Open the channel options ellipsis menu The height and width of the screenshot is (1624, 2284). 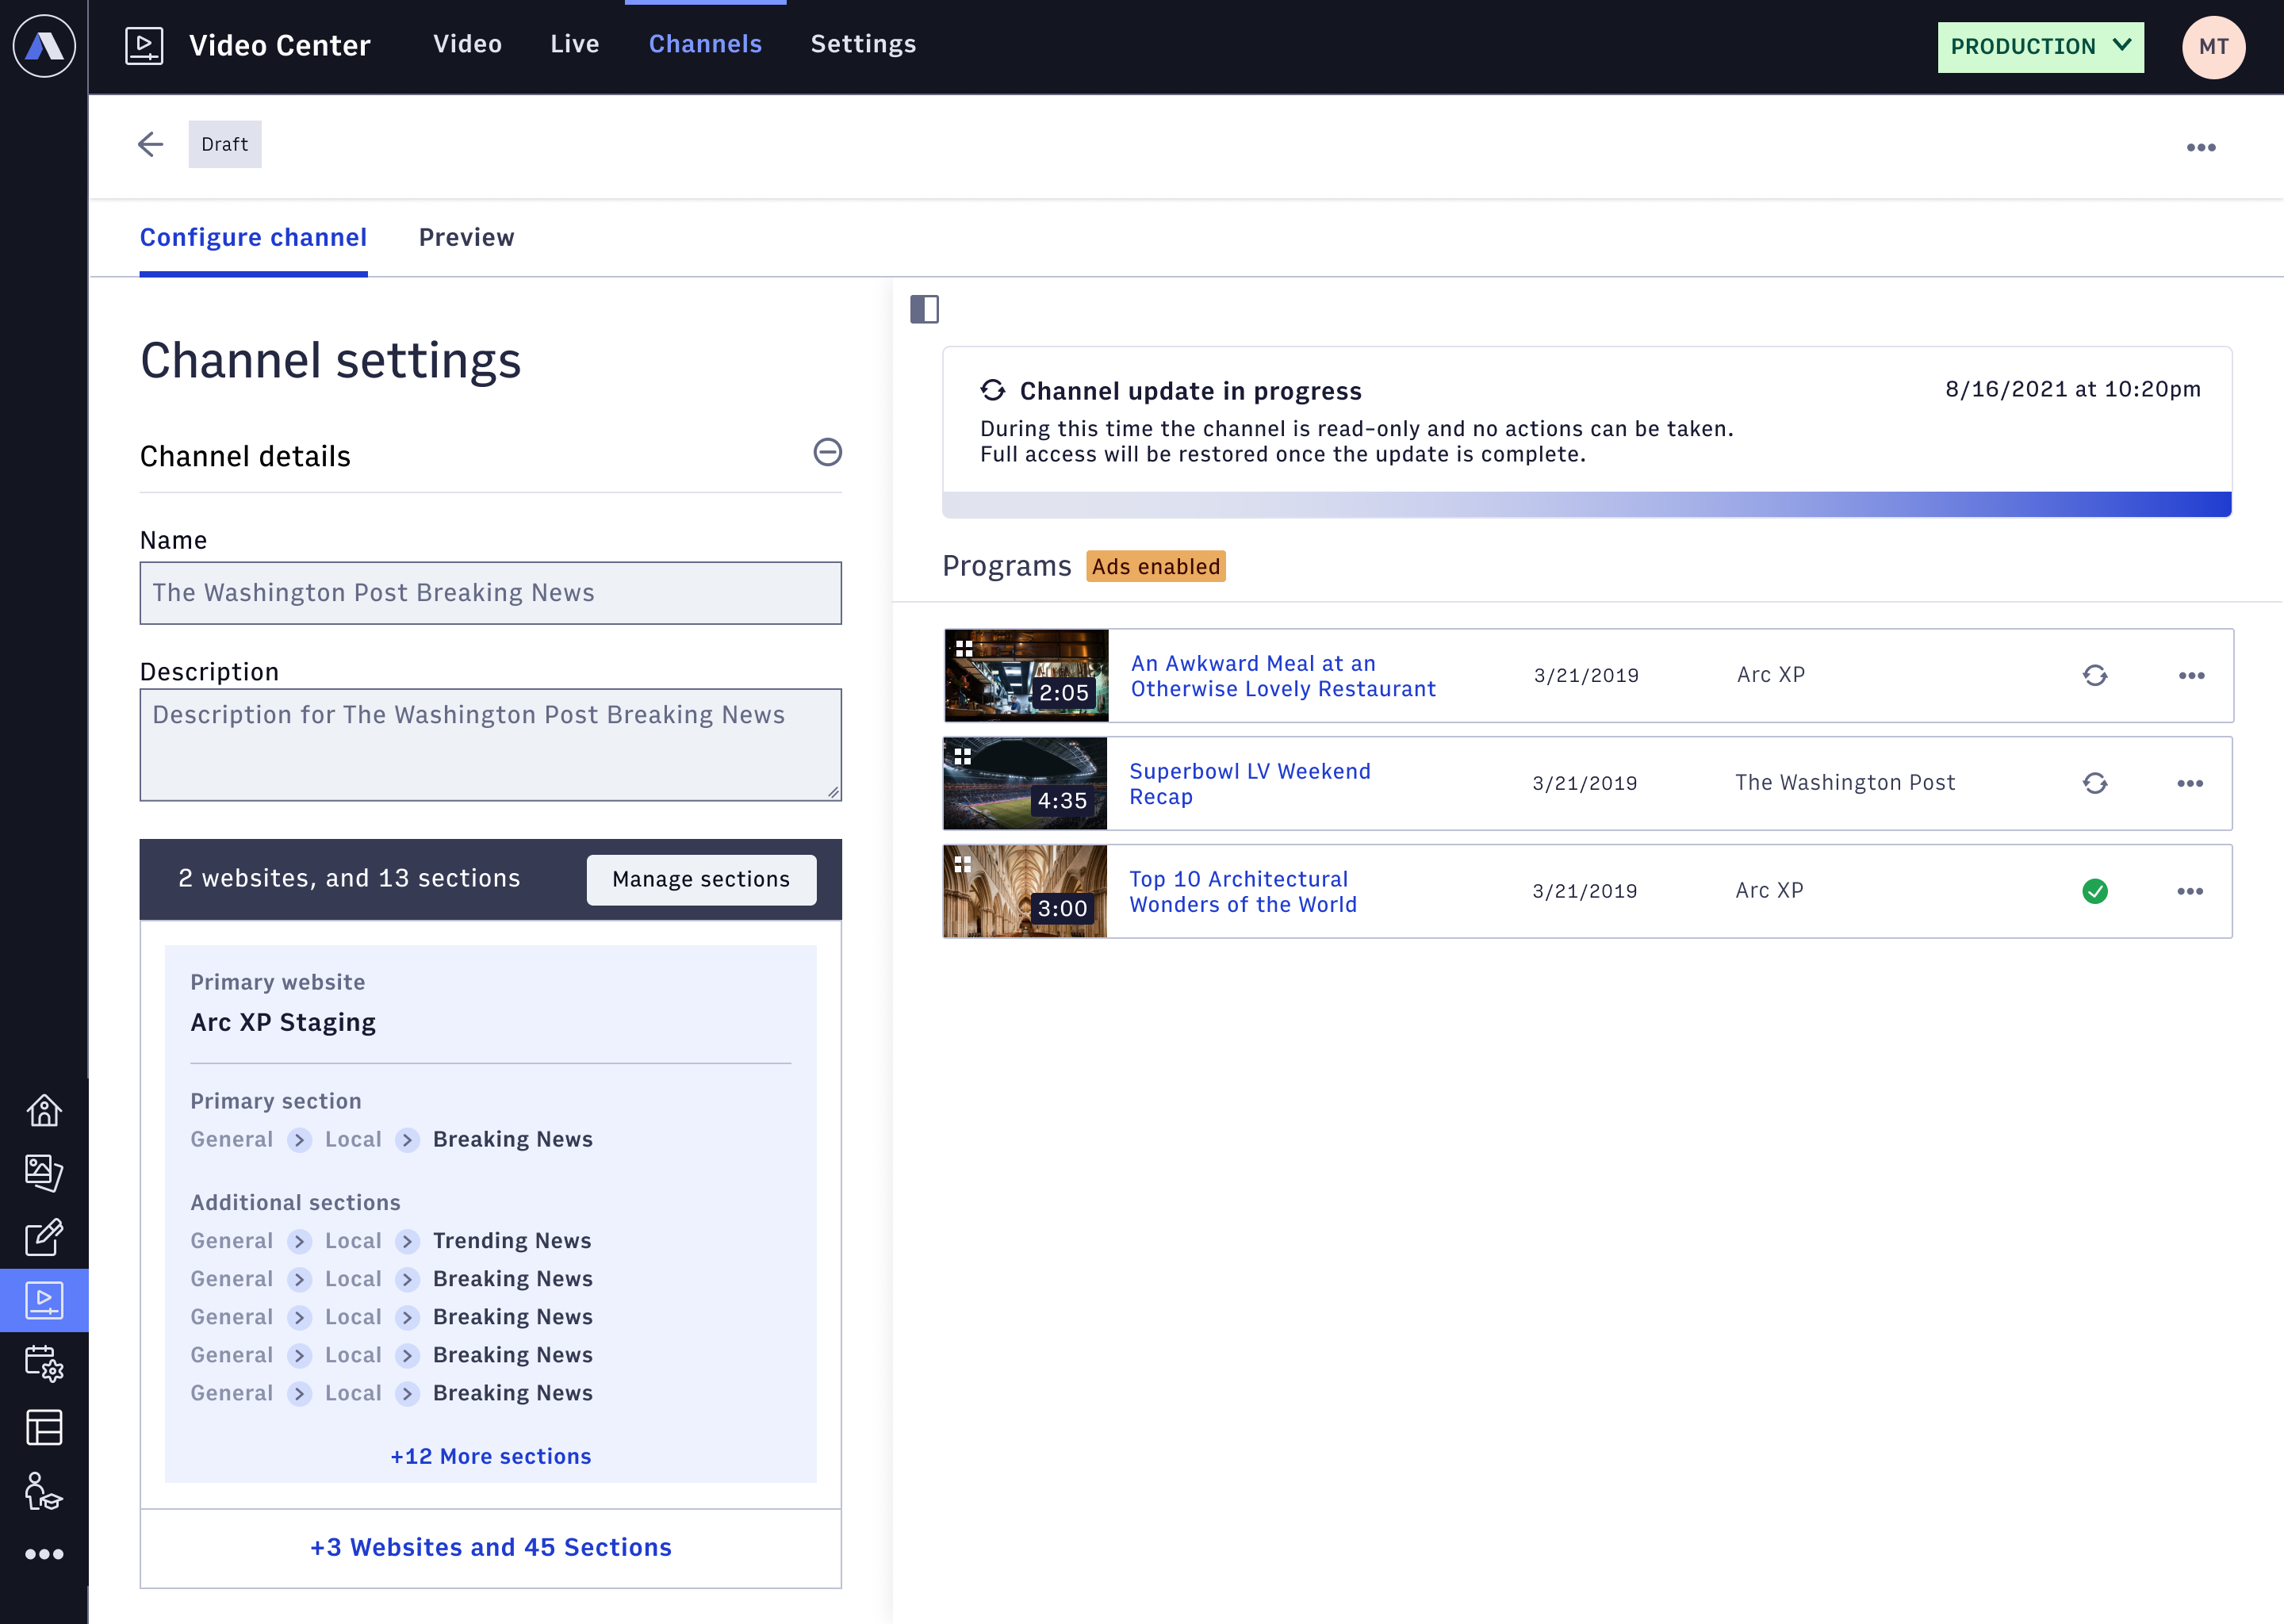coord(2200,148)
